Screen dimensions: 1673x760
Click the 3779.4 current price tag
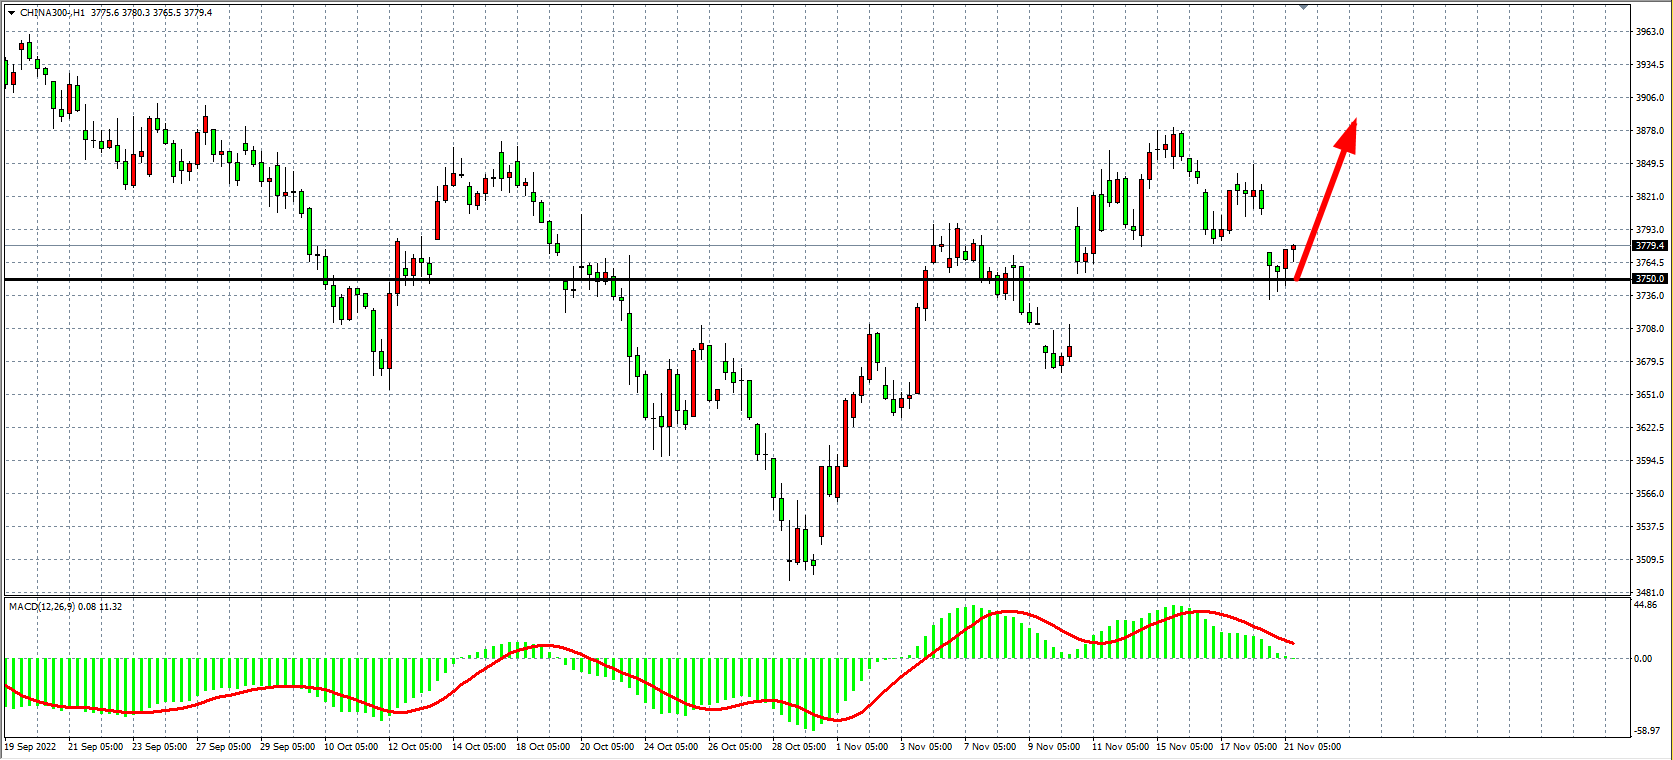coord(1649,245)
